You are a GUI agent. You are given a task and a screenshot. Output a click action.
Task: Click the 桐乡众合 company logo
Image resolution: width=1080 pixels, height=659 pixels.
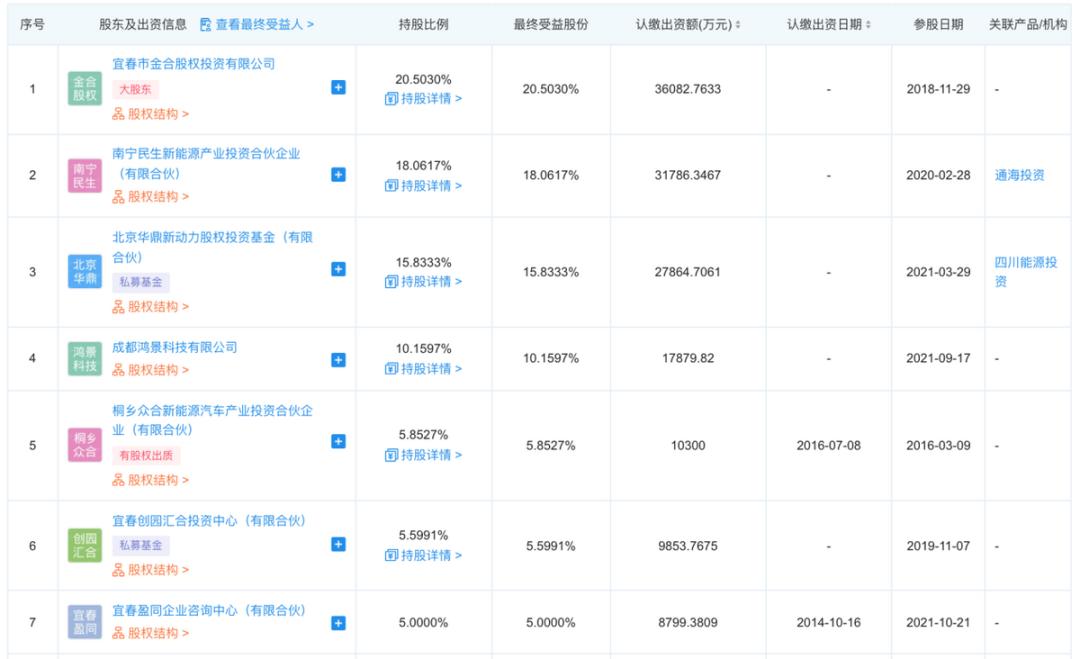pos(85,445)
